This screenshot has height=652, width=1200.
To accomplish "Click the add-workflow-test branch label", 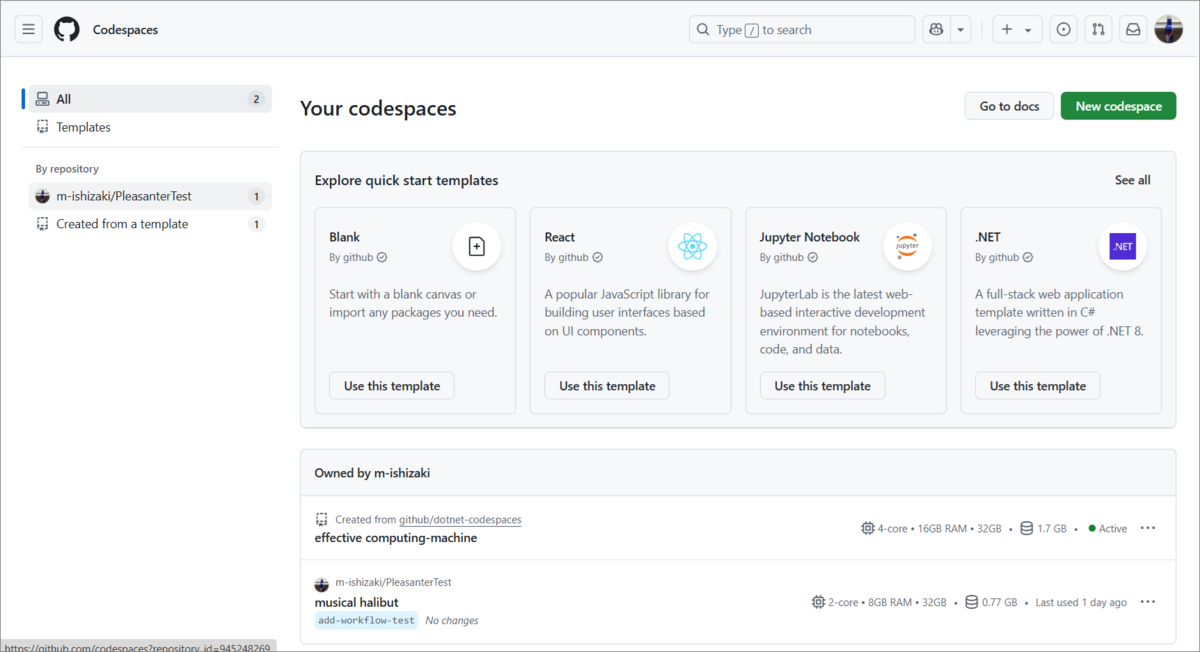I will coord(366,620).
